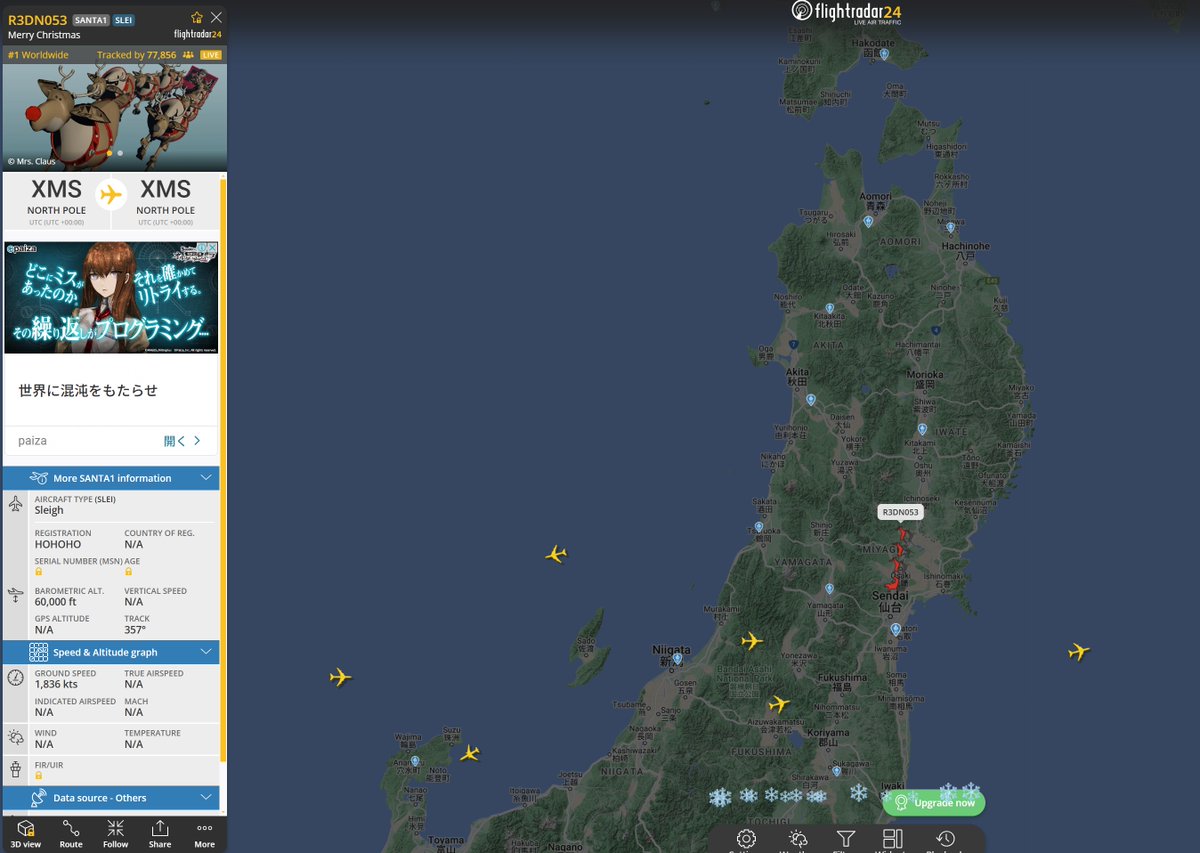Click the 1,836 kts ground speed value

point(56,685)
